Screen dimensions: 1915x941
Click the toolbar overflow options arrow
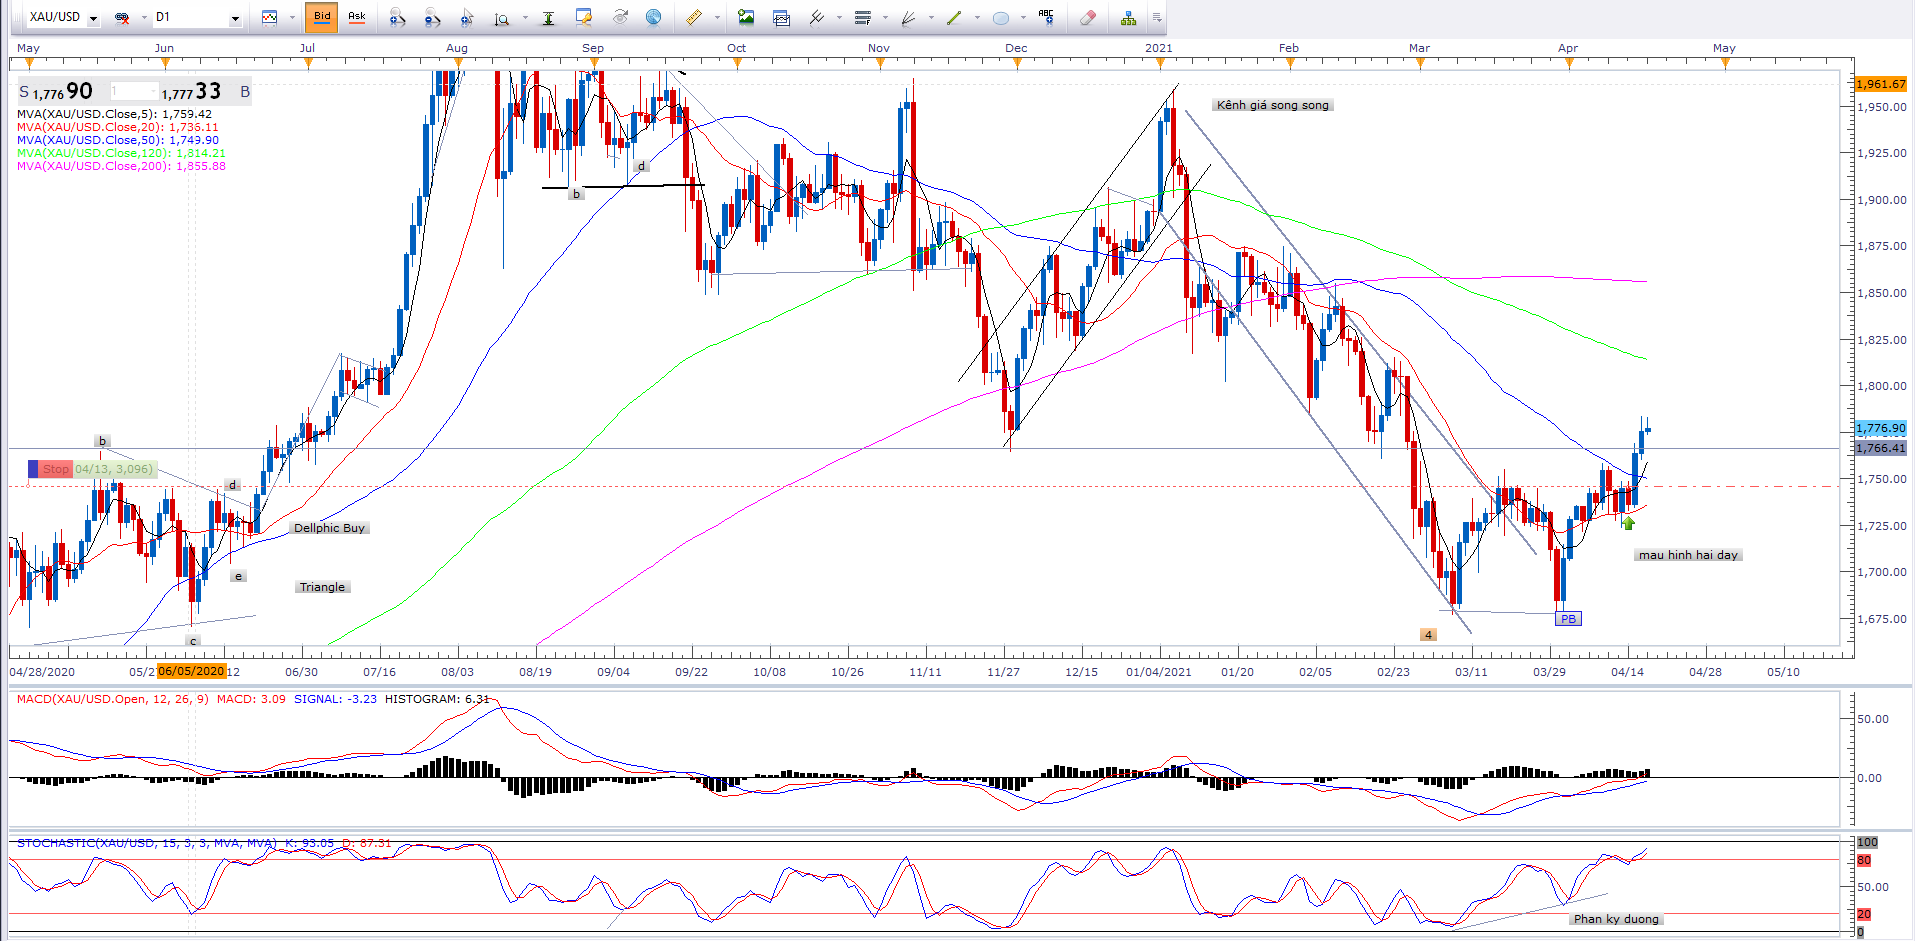coord(1156,17)
